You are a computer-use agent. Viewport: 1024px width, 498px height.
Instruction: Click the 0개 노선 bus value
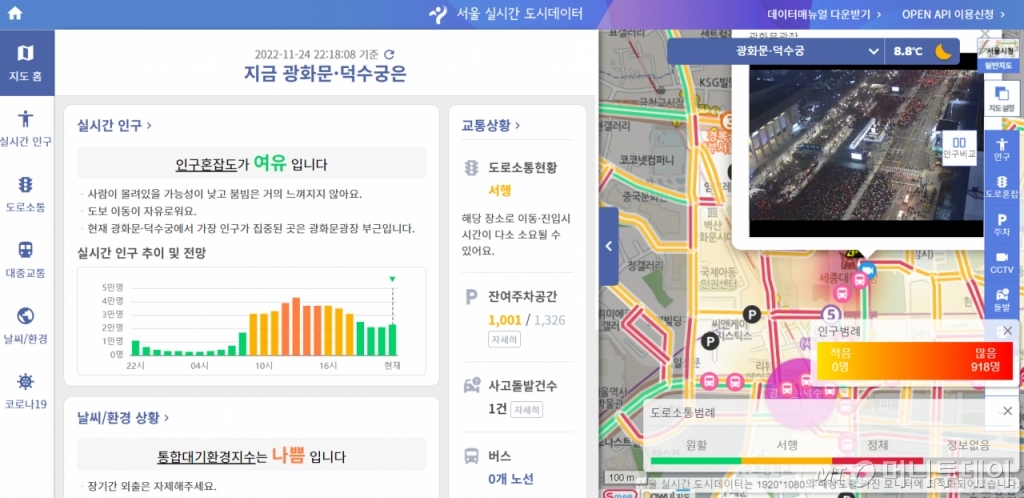511,479
